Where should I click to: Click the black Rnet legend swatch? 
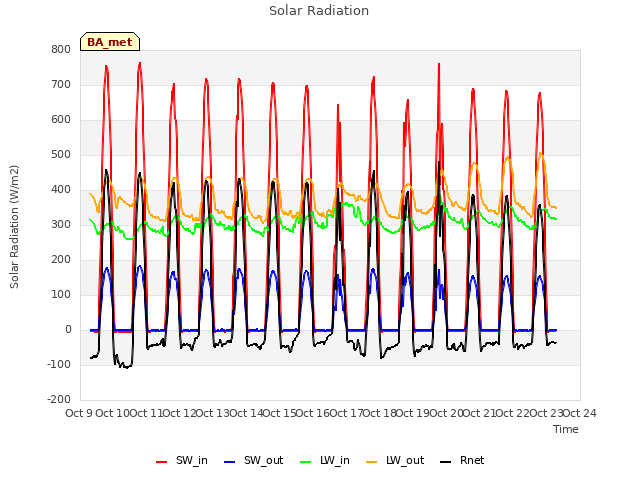click(x=446, y=462)
